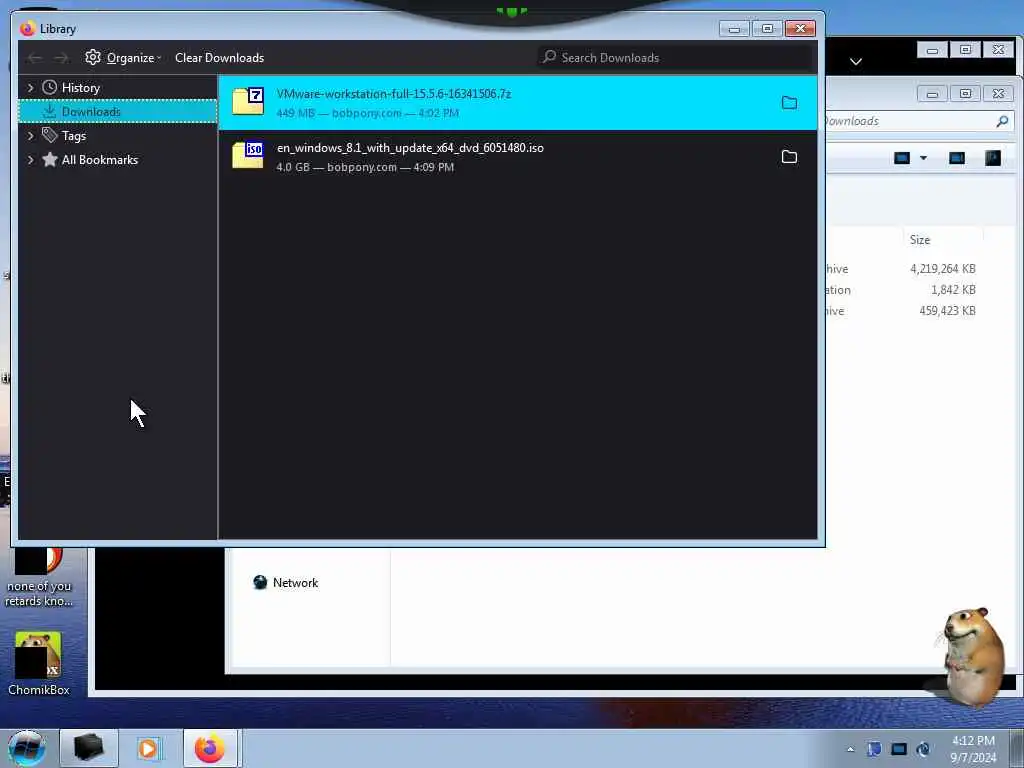Click the back arrow in Library toolbar
1024x768 pixels.
(x=35, y=58)
